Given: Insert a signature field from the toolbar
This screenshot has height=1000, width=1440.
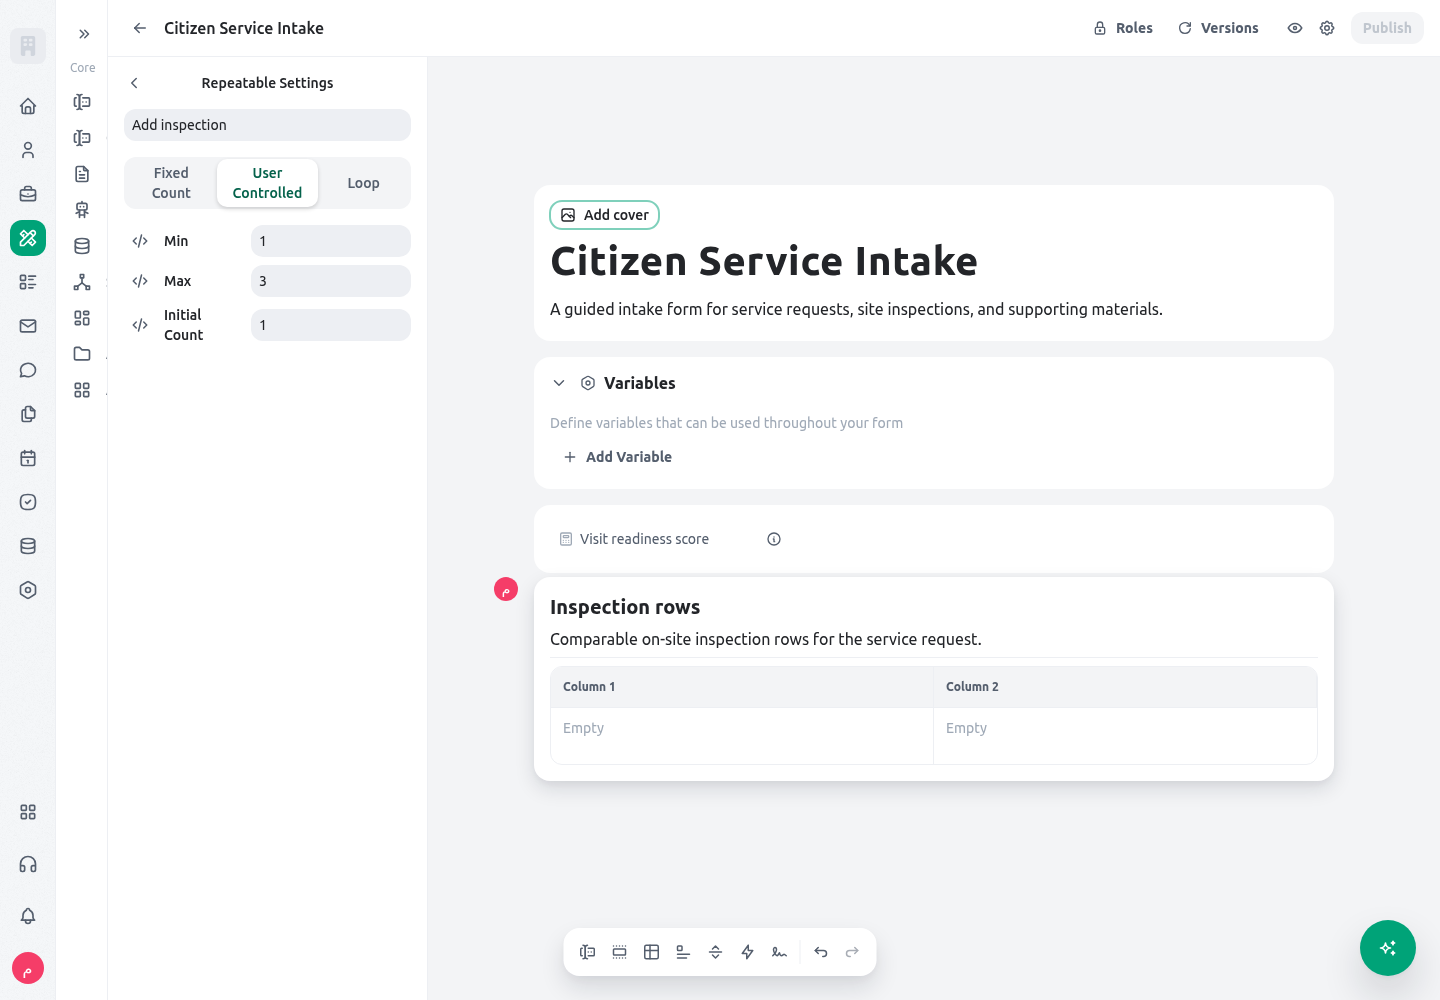Looking at the screenshot, I should coord(780,952).
